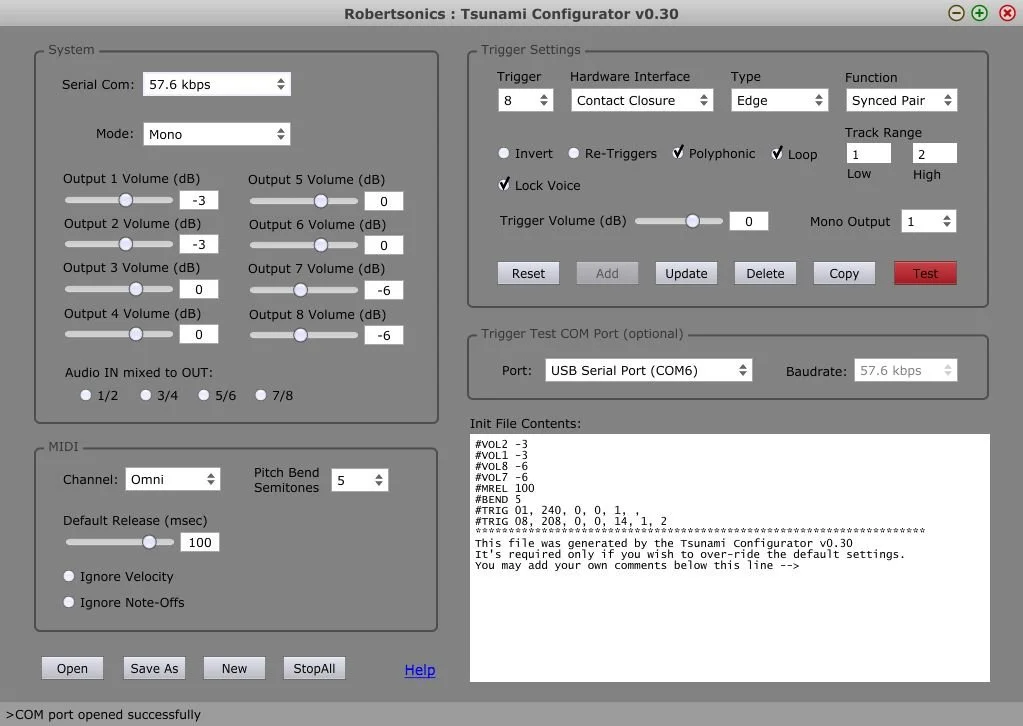Click Default Release value field 100
Image resolution: width=1023 pixels, height=726 pixels.
(200, 542)
